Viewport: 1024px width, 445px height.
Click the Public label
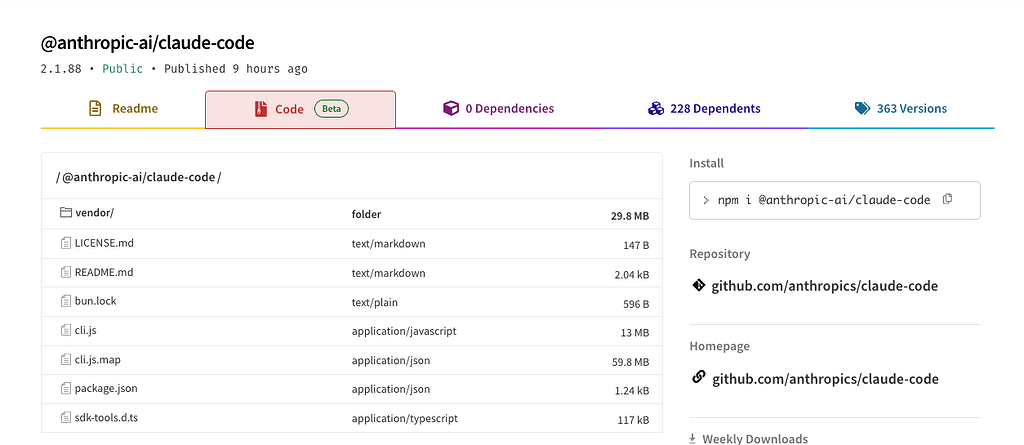tap(122, 69)
